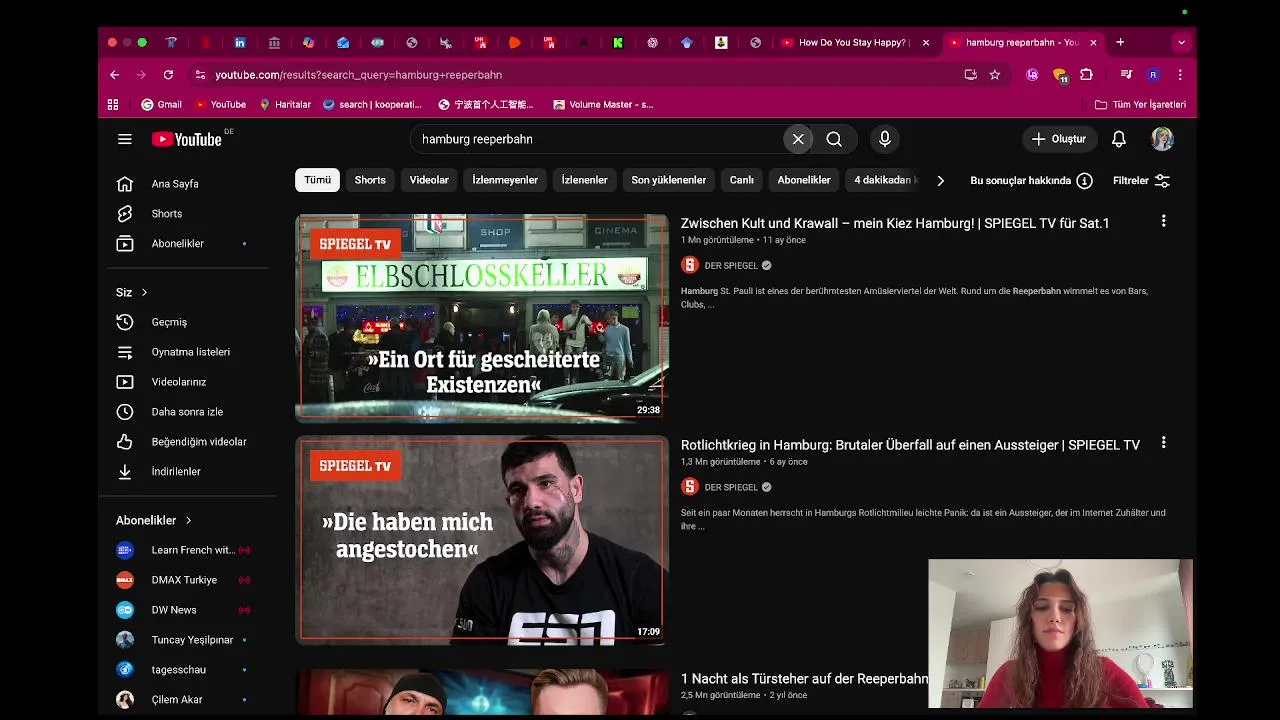Open Daha sonra izle

187,412
